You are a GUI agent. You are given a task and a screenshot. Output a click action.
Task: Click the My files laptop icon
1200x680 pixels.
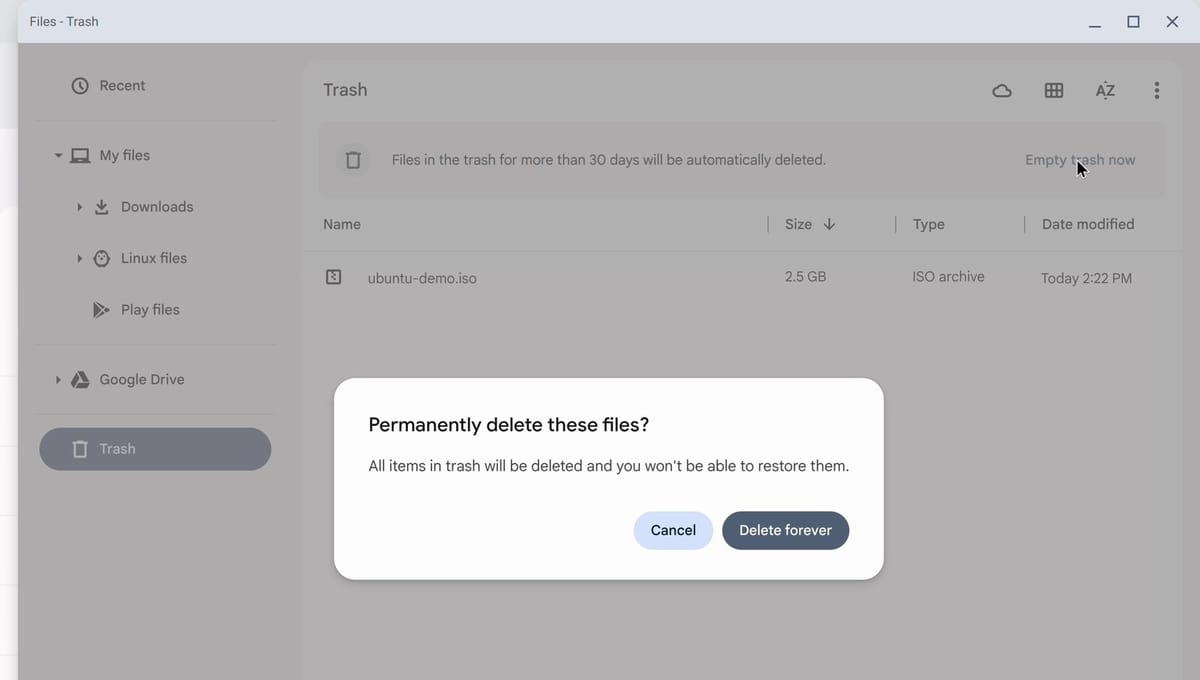80,155
